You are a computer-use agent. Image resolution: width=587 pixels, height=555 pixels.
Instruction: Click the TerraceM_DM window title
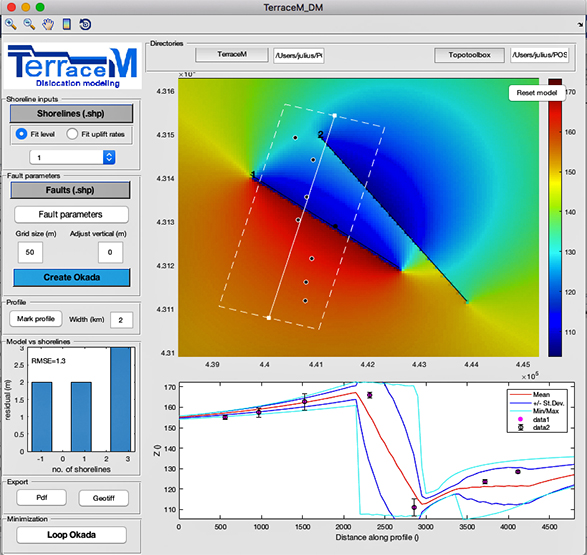[293, 7]
